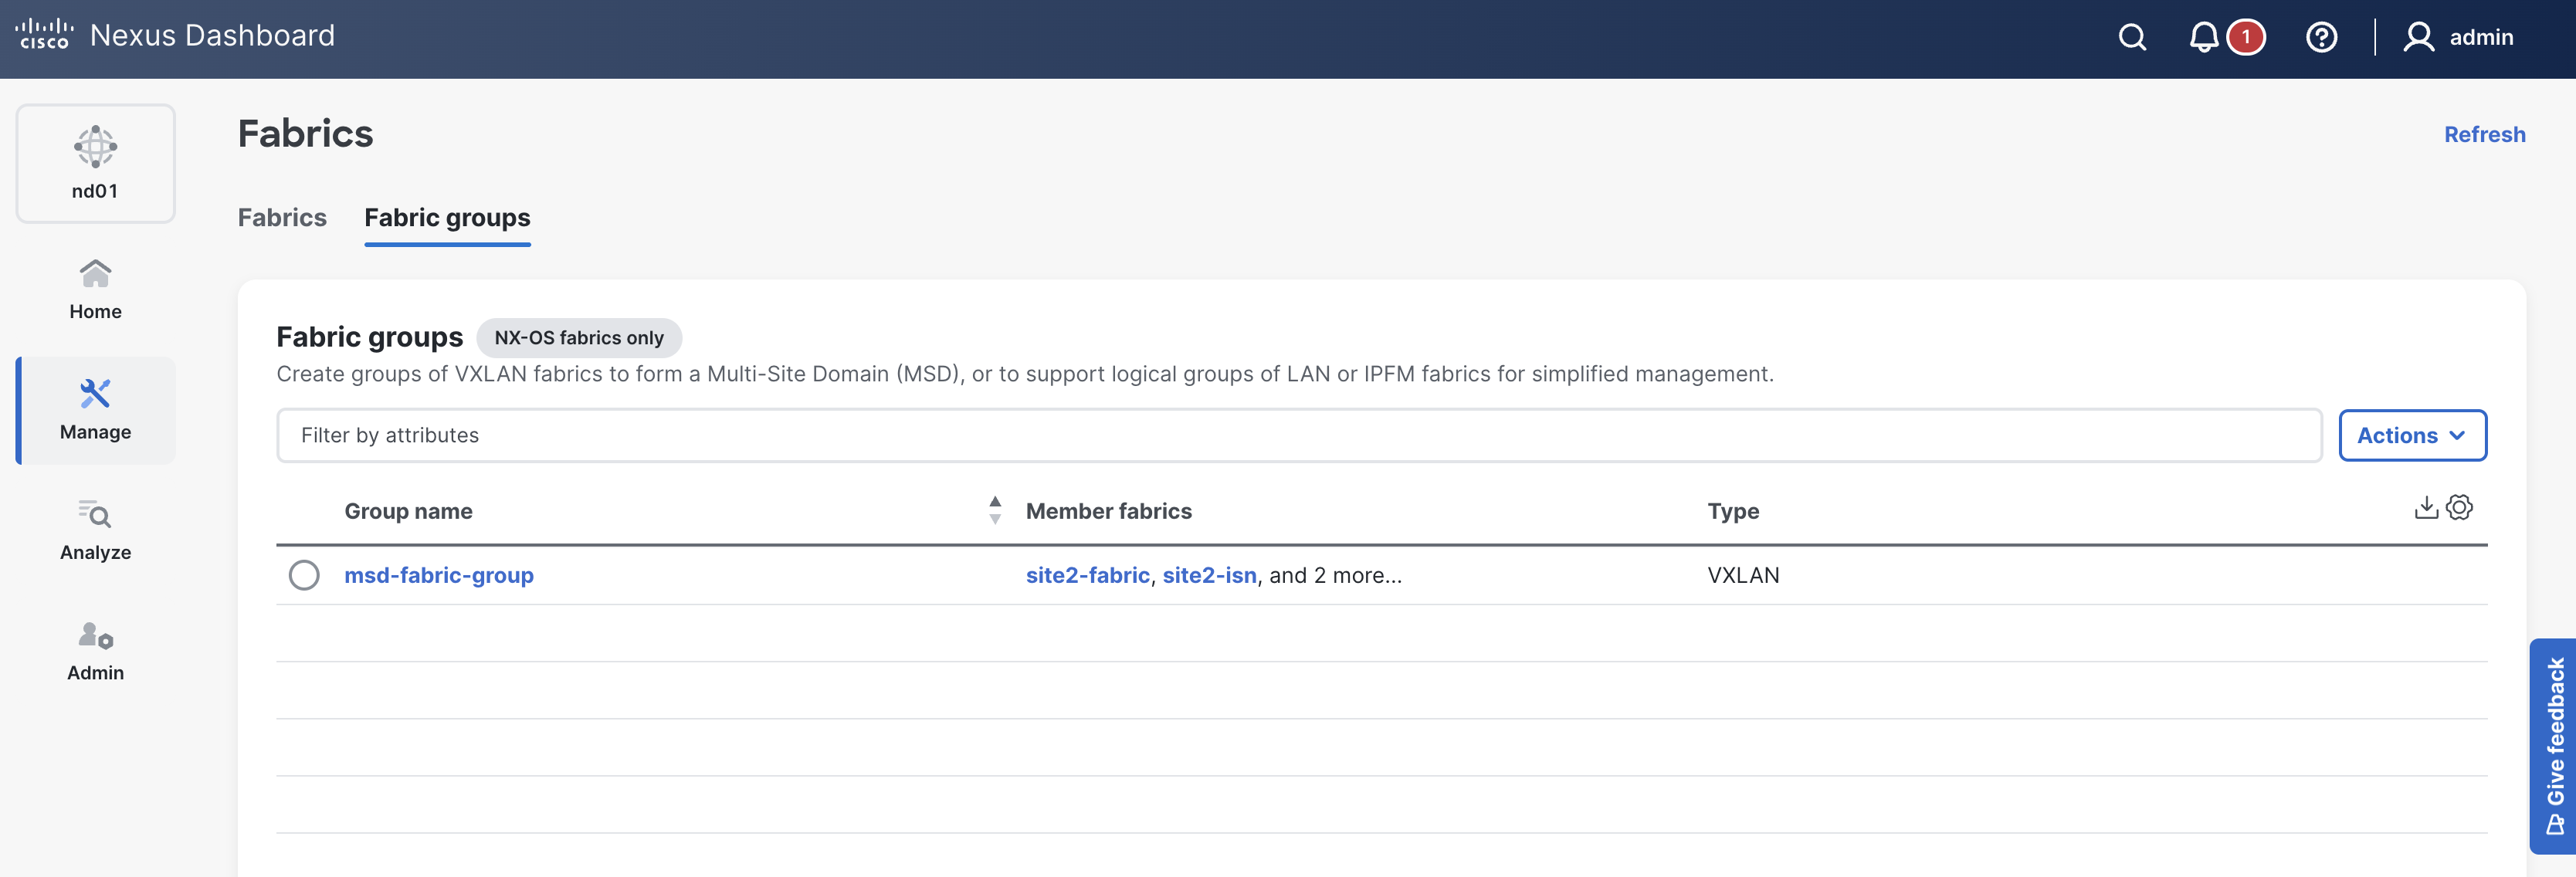2576x877 pixels.
Task: Click the Filter by attributes field
Action: [1298, 435]
